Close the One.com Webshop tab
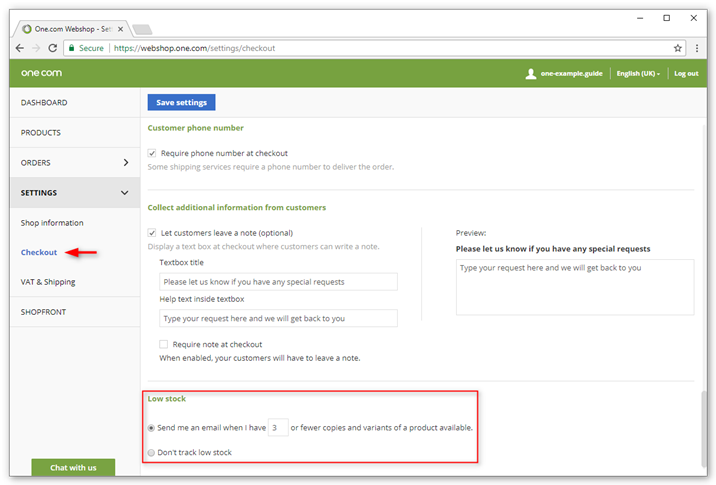 point(121,29)
